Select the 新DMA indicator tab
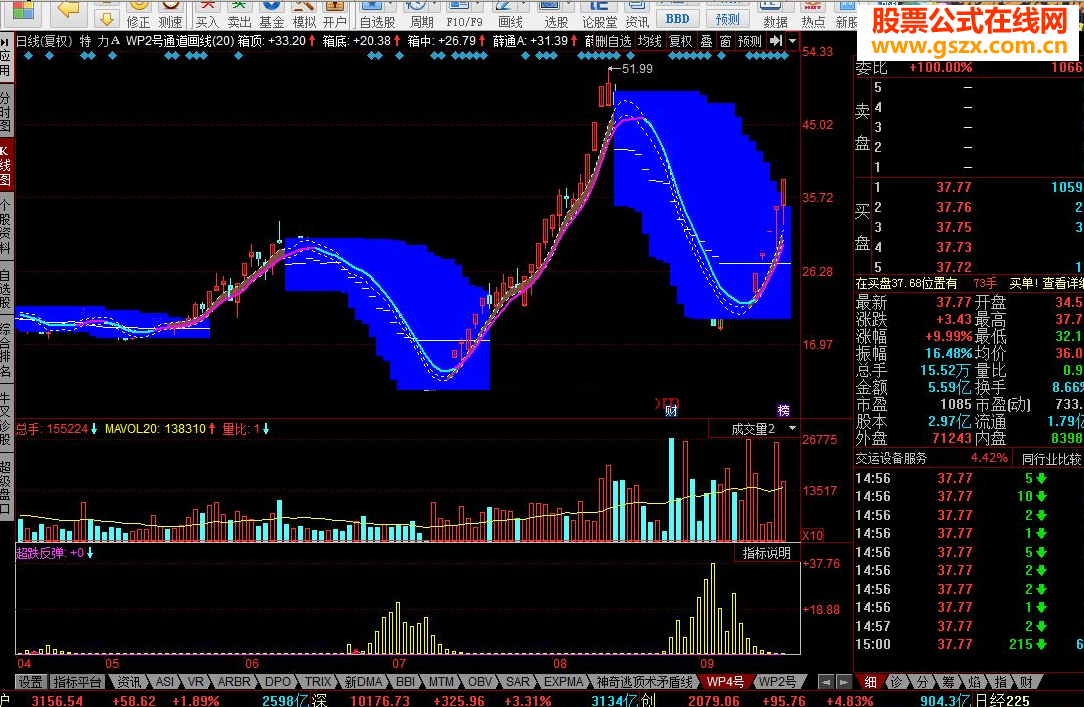 tap(363, 682)
